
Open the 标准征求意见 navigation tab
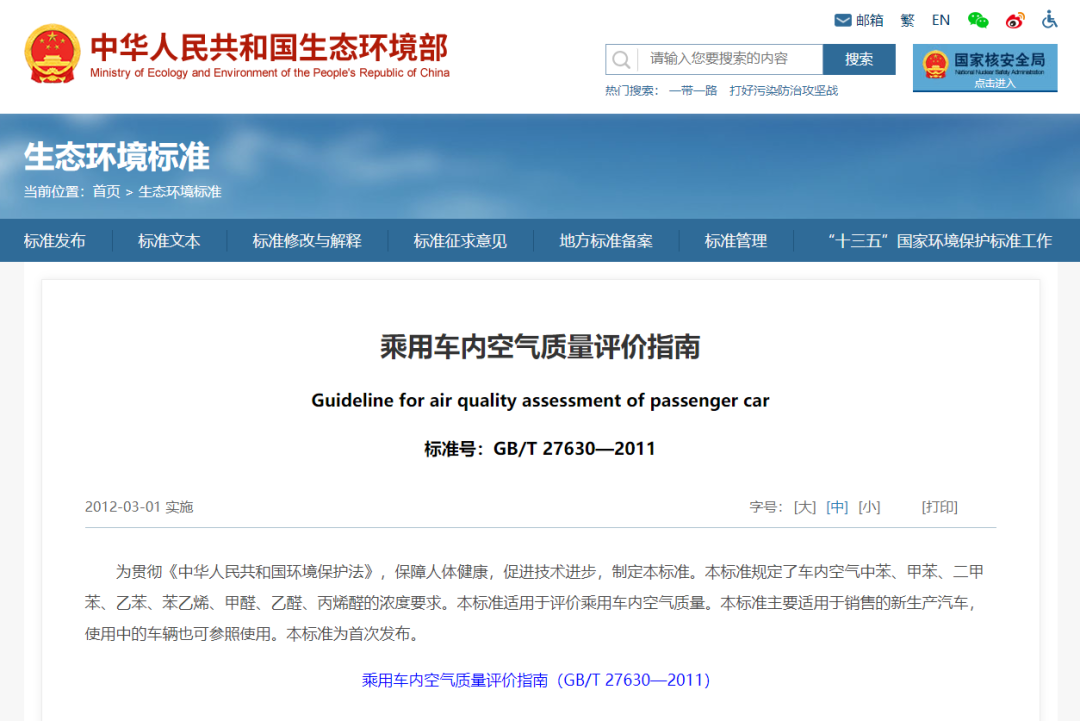460,240
